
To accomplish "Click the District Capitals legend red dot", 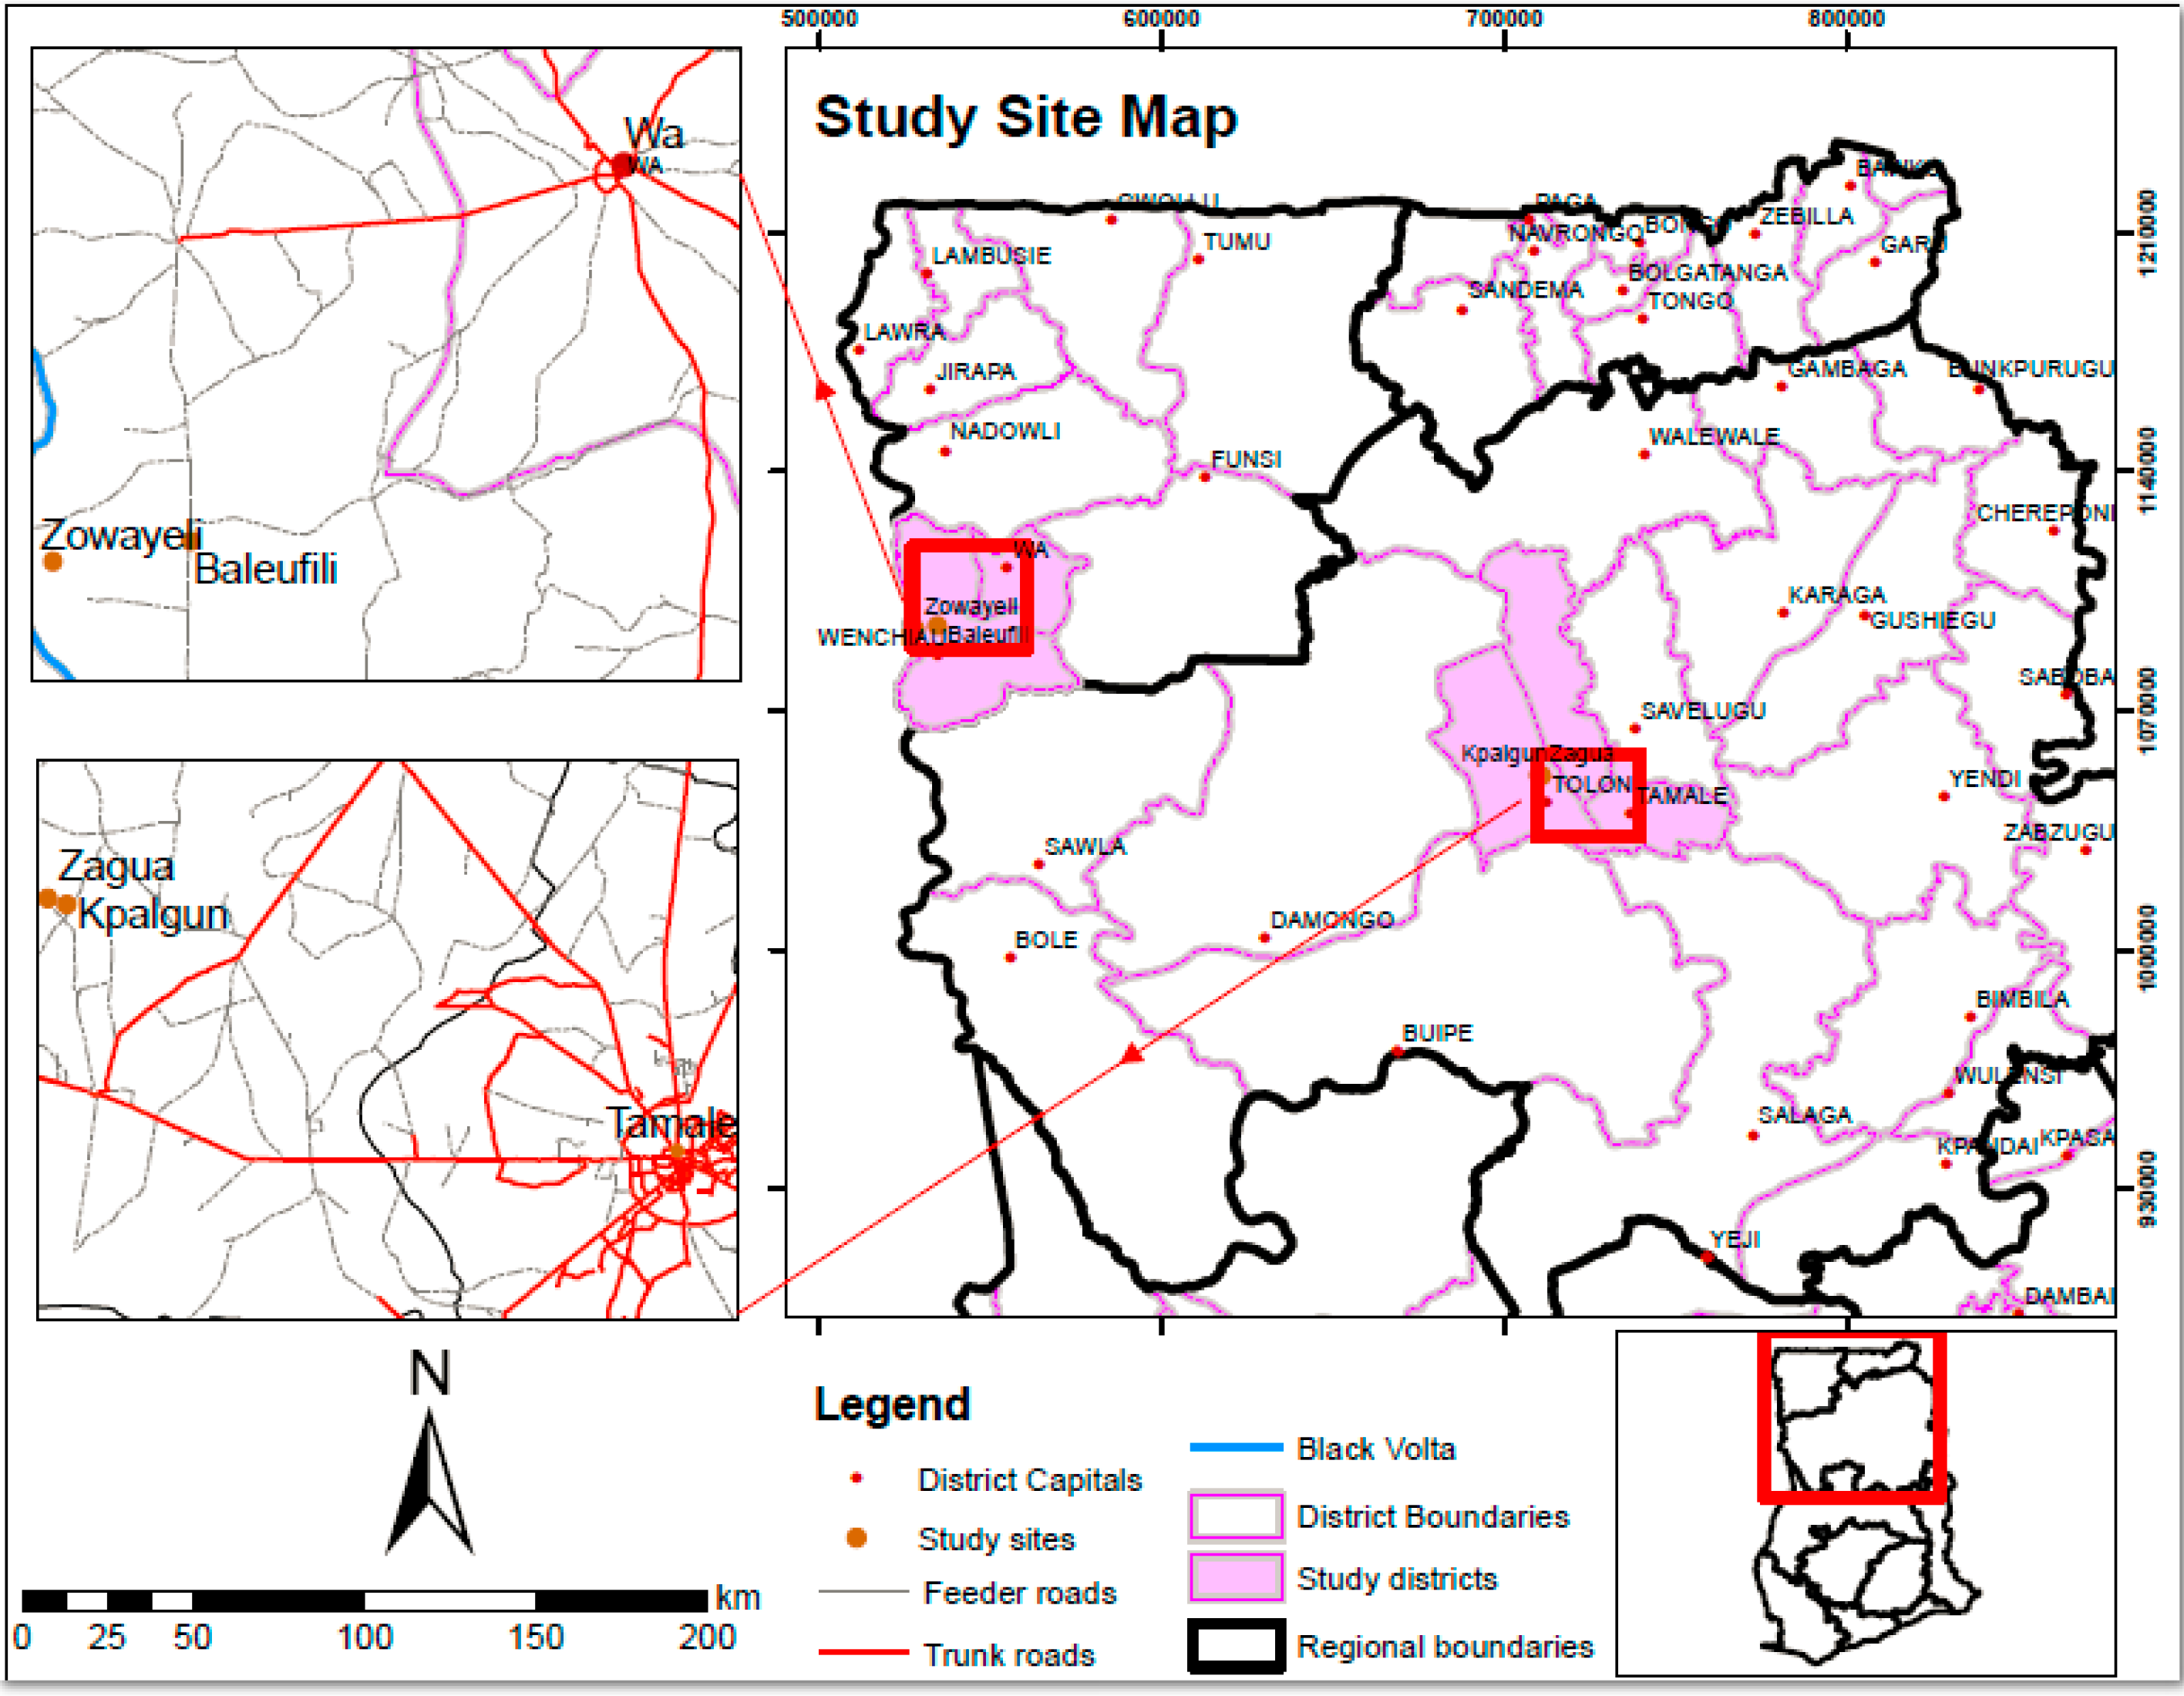I will 856,1478.
